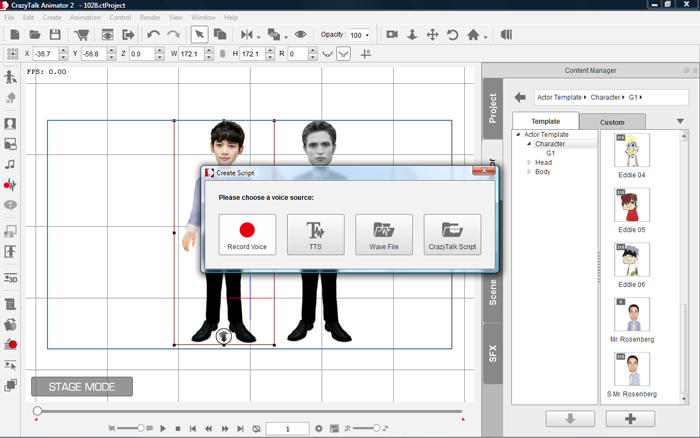Toggle the eye visibility icon in toolbar
This screenshot has height=438, width=700.
click(x=301, y=35)
